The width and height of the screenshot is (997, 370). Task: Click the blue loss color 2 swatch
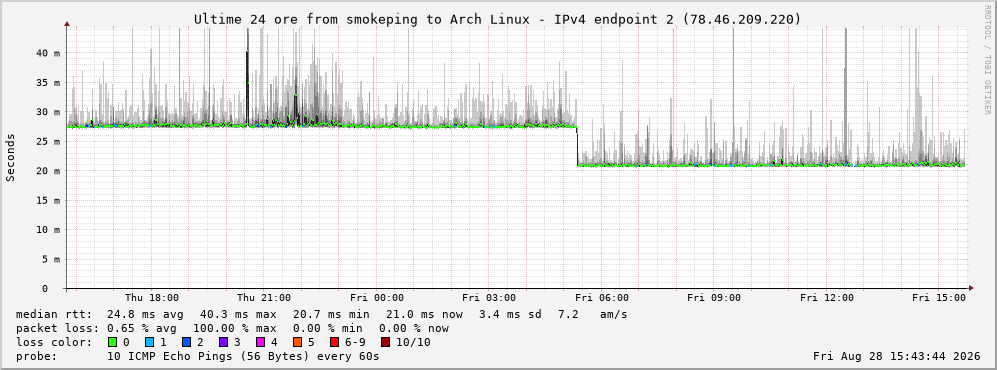186,343
